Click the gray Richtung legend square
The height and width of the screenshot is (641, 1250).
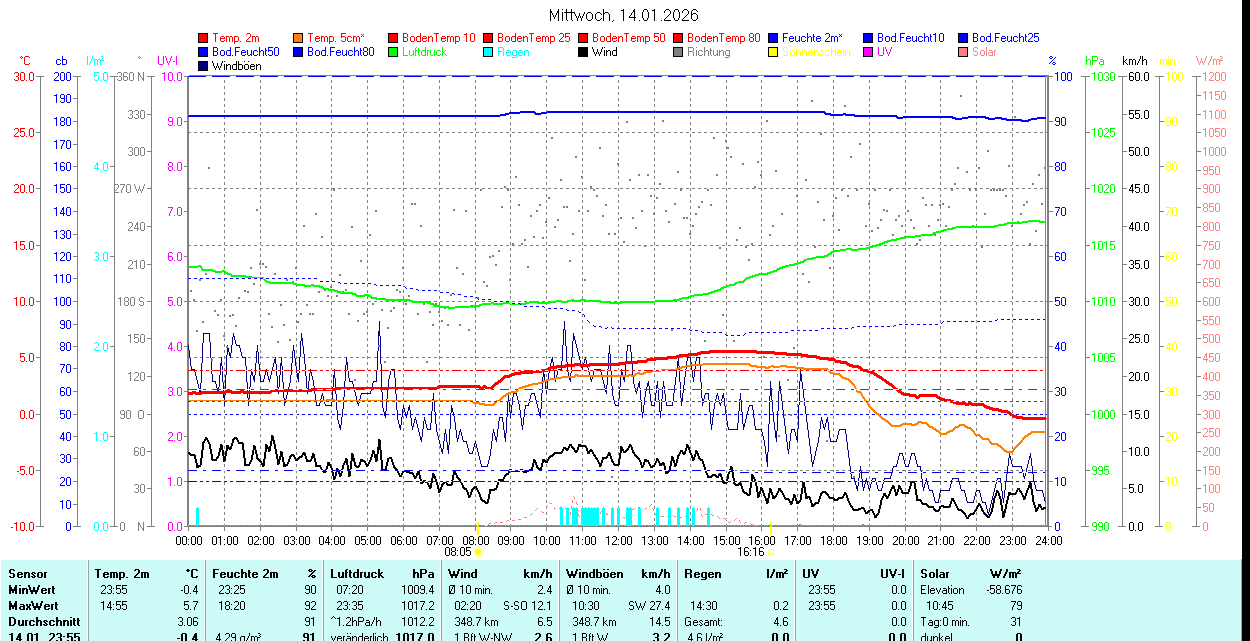click(x=678, y=52)
